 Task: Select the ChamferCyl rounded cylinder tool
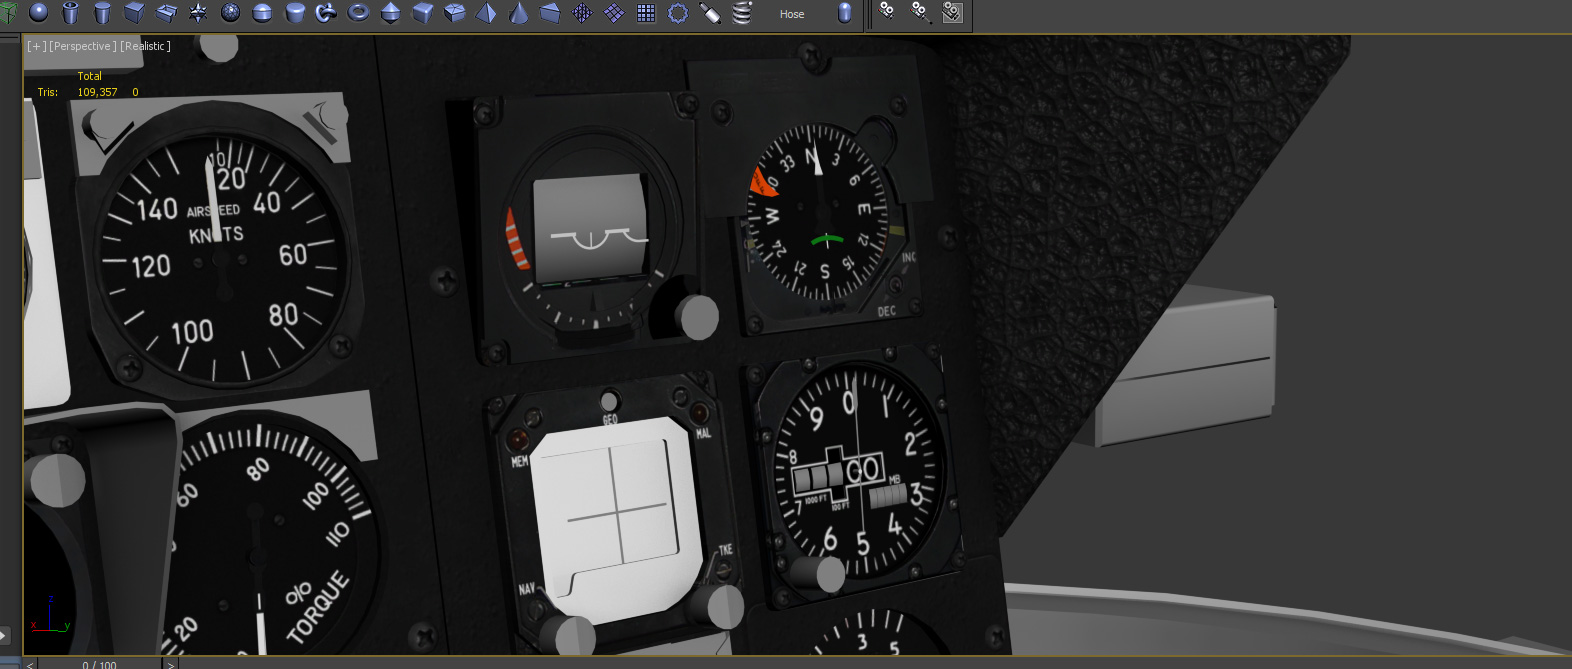tap(294, 13)
